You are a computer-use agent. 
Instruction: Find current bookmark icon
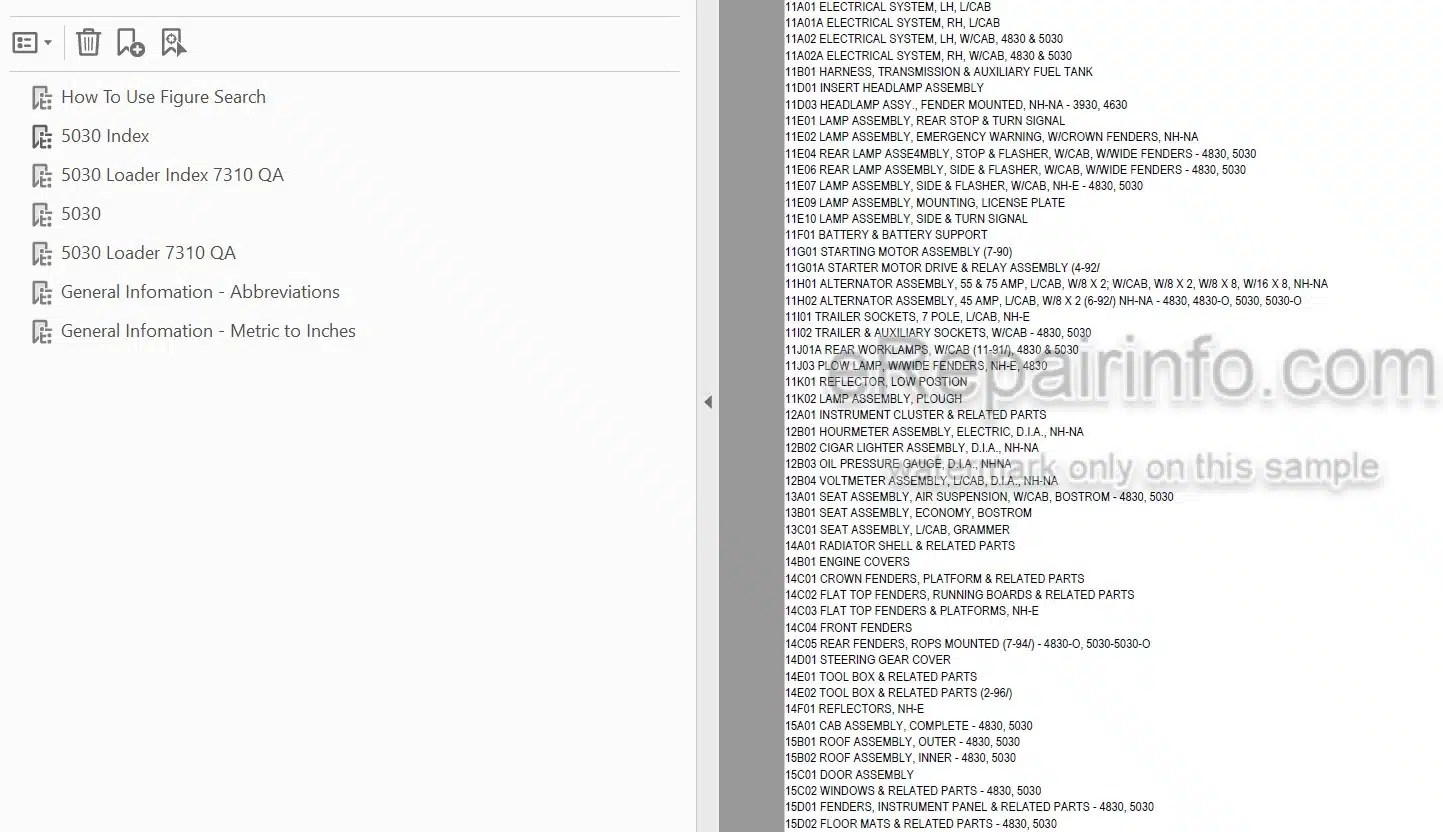click(x=173, y=42)
